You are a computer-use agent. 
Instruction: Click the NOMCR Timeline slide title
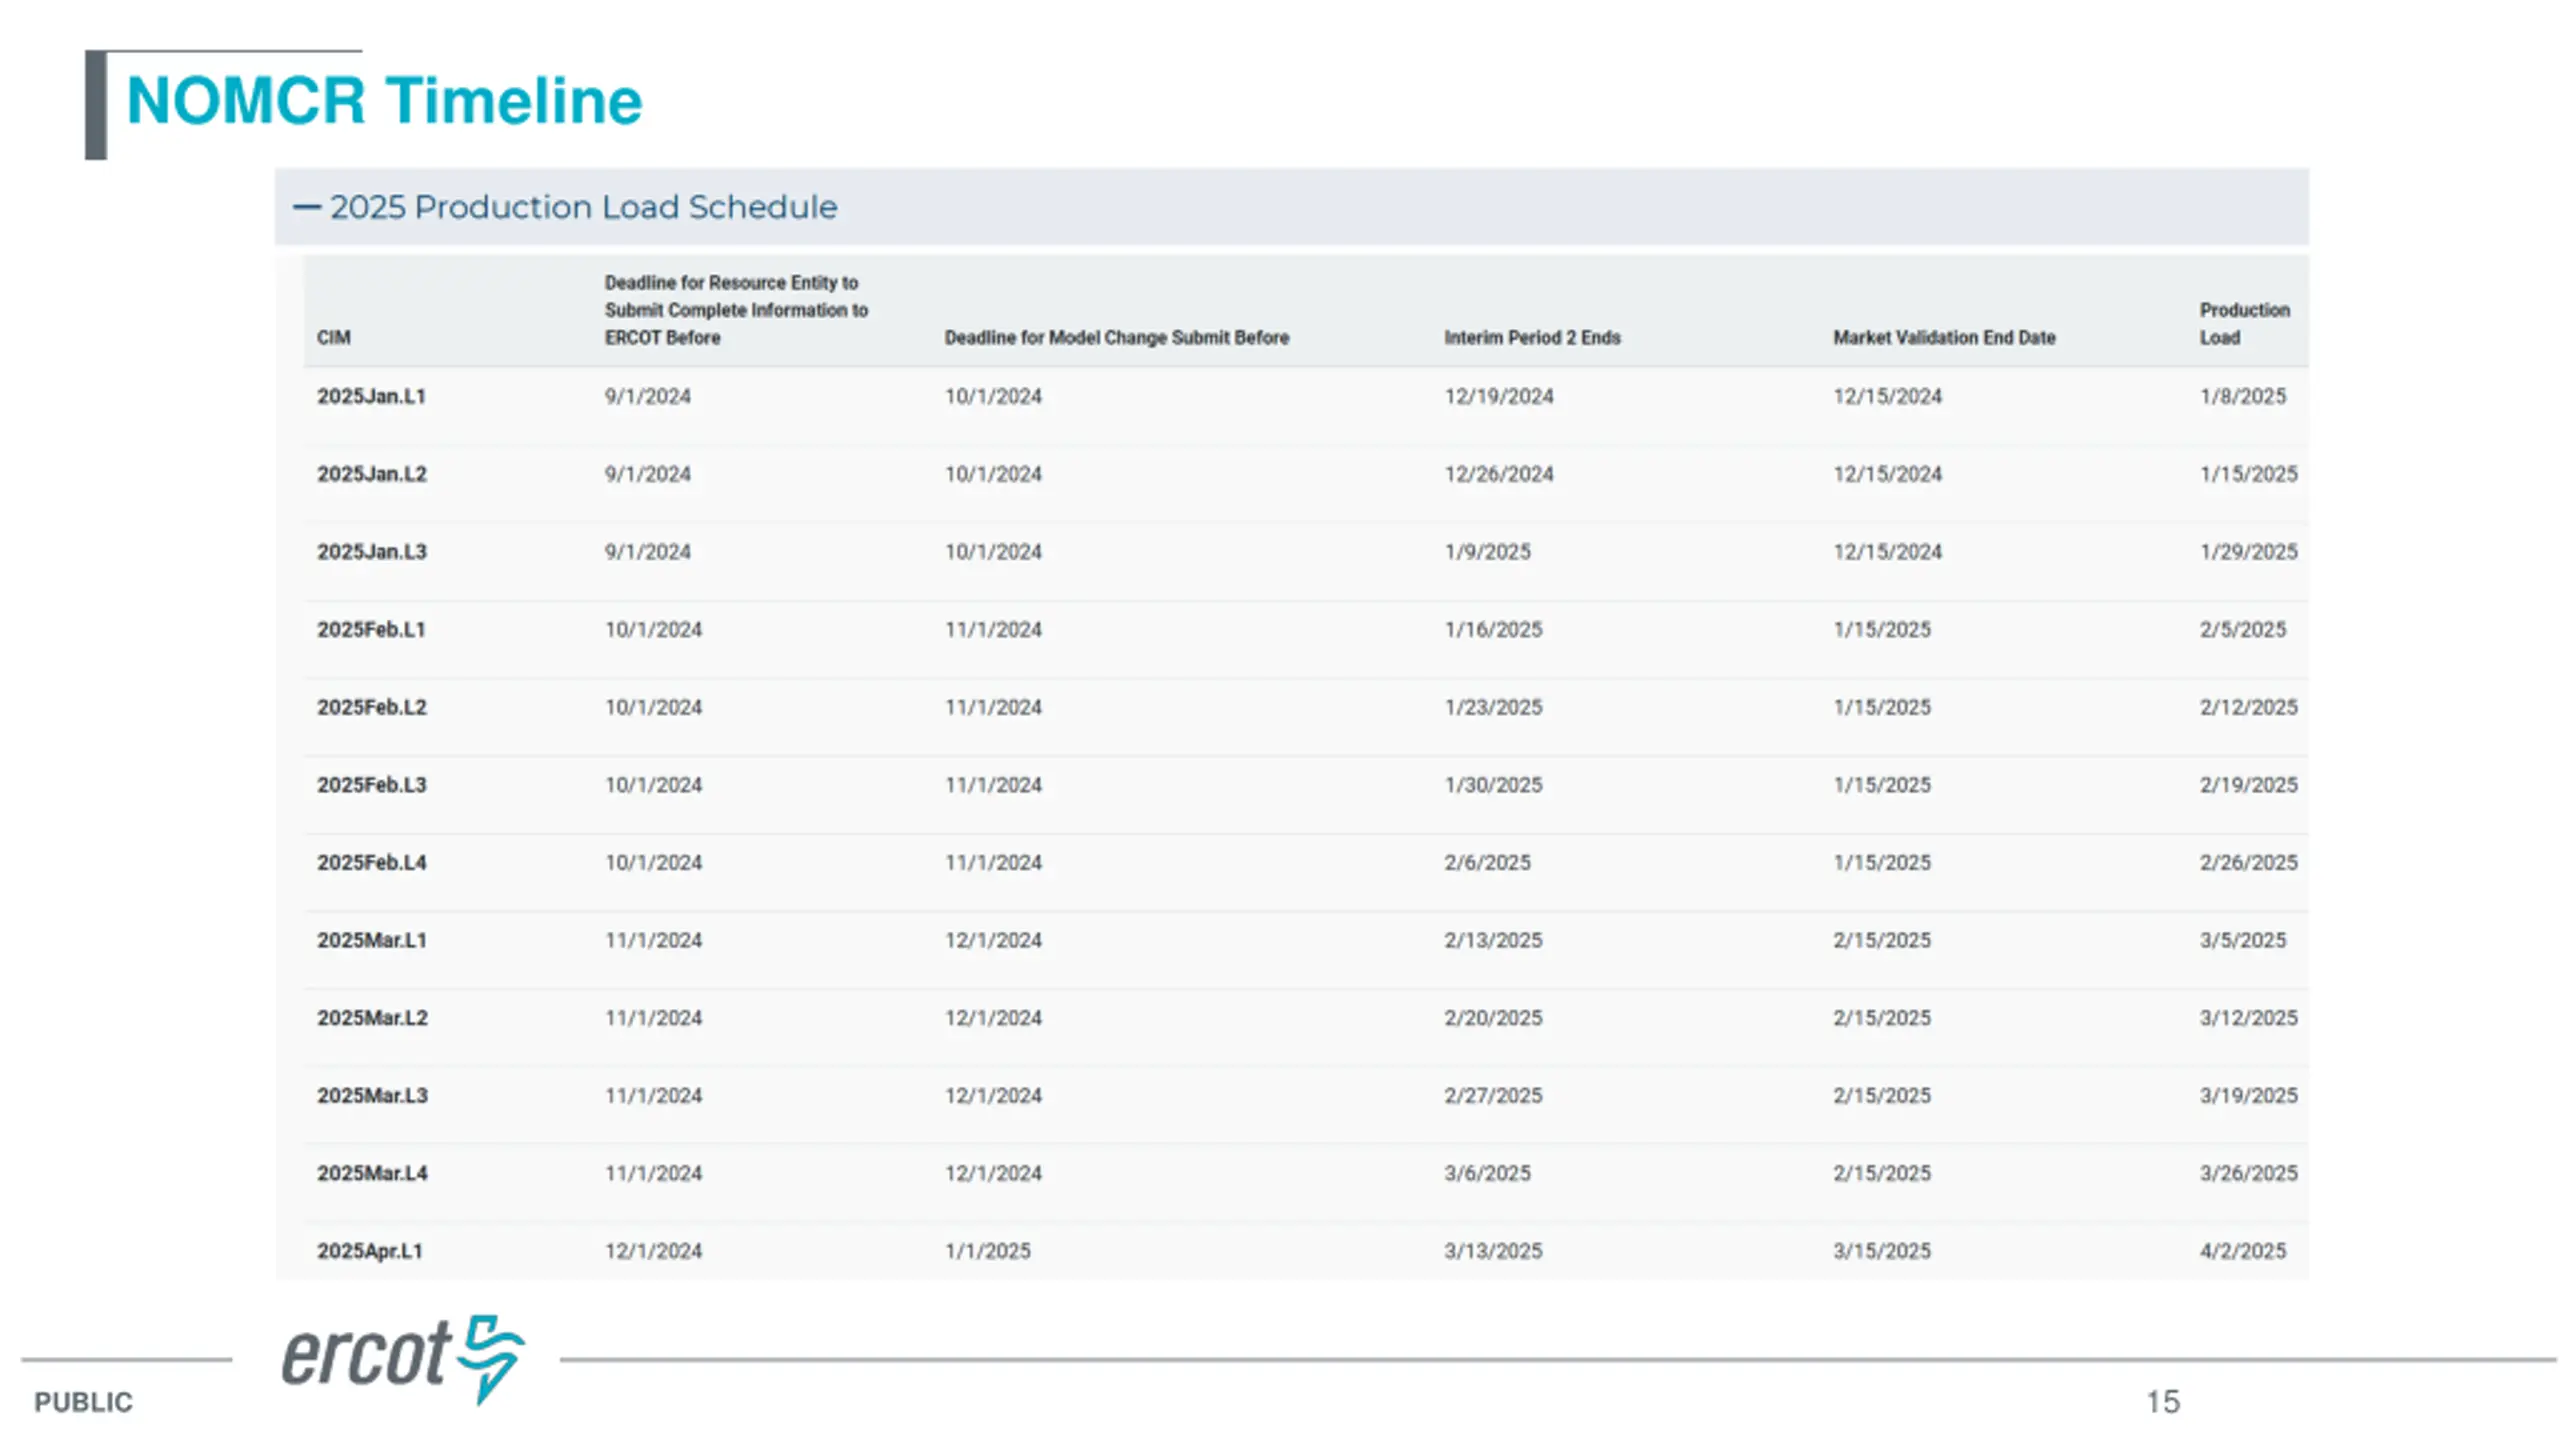click(x=384, y=101)
